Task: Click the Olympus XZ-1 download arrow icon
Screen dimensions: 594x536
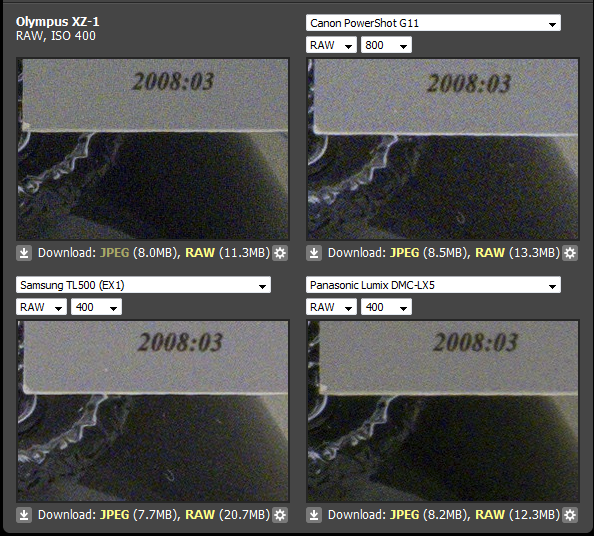Action: point(24,253)
